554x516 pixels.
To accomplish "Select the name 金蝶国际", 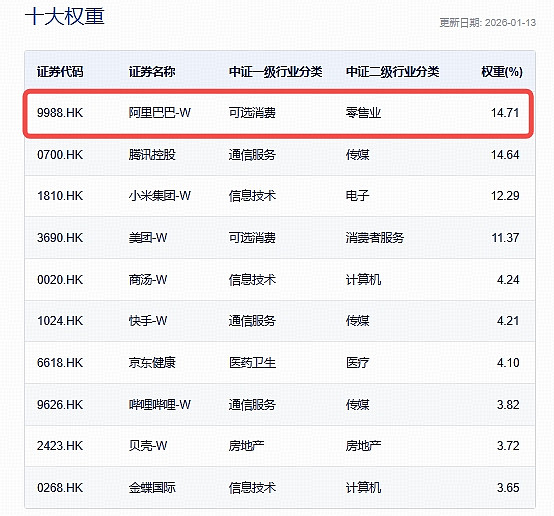I will tap(152, 488).
